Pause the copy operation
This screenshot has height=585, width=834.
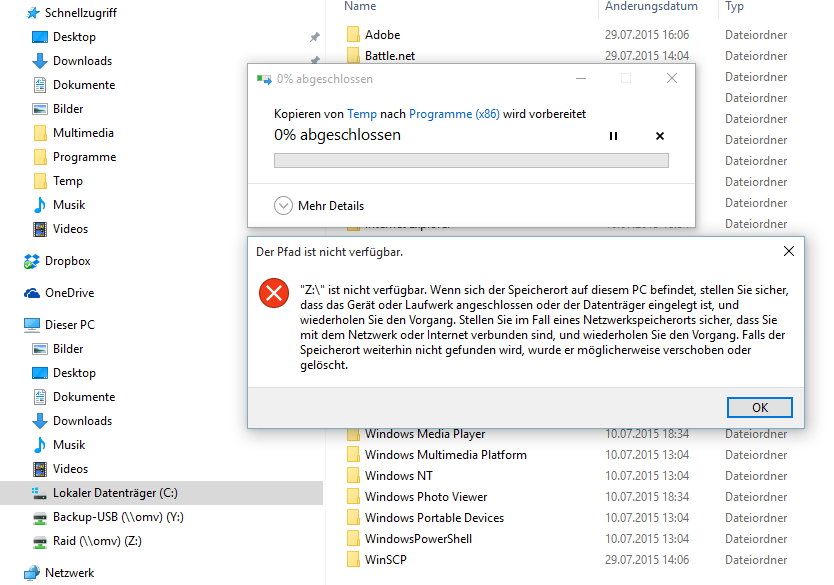[614, 136]
